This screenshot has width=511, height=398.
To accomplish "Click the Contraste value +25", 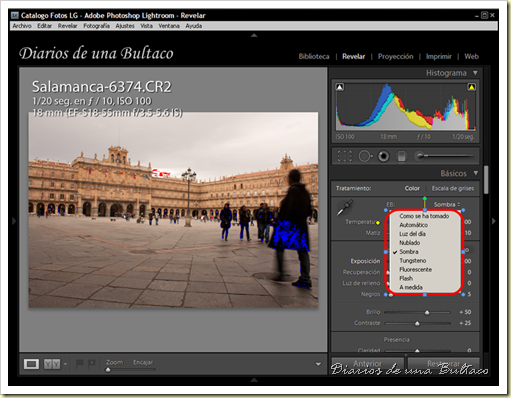I will [465, 323].
